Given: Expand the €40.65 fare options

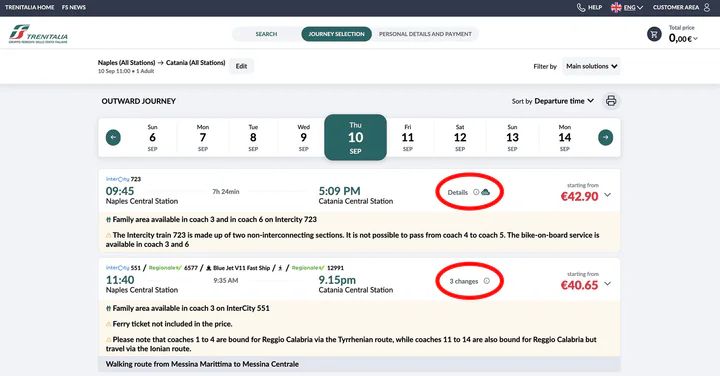Looking at the screenshot, I should coord(608,284).
